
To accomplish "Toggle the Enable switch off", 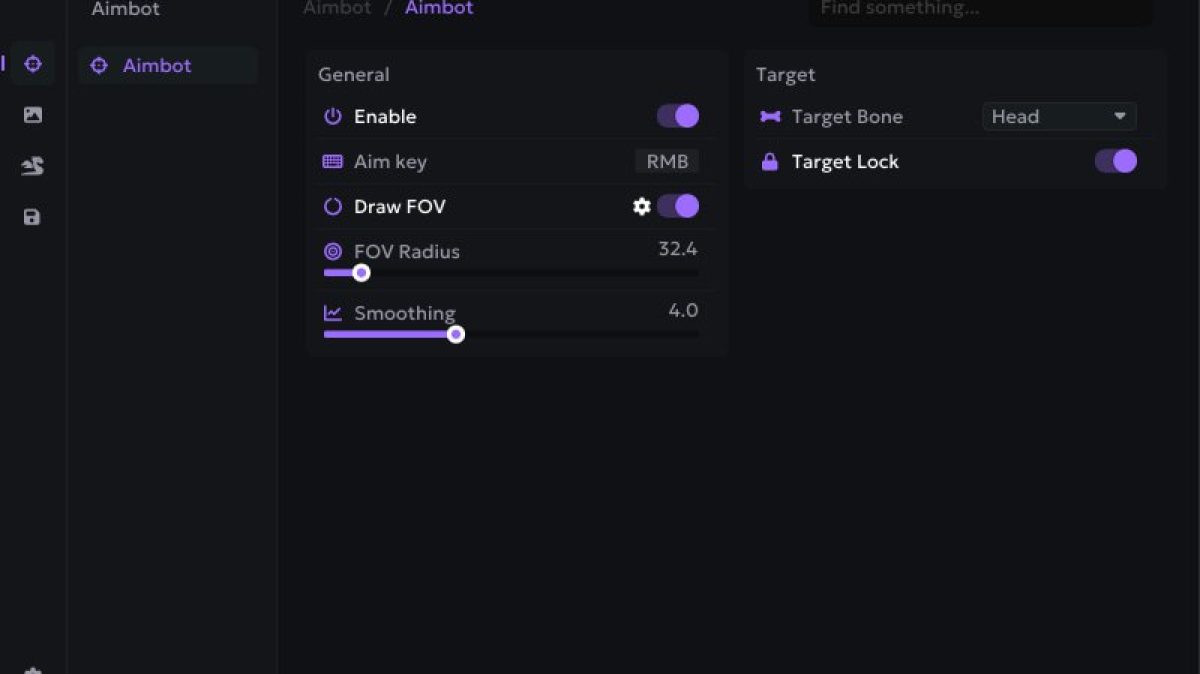I will [678, 116].
